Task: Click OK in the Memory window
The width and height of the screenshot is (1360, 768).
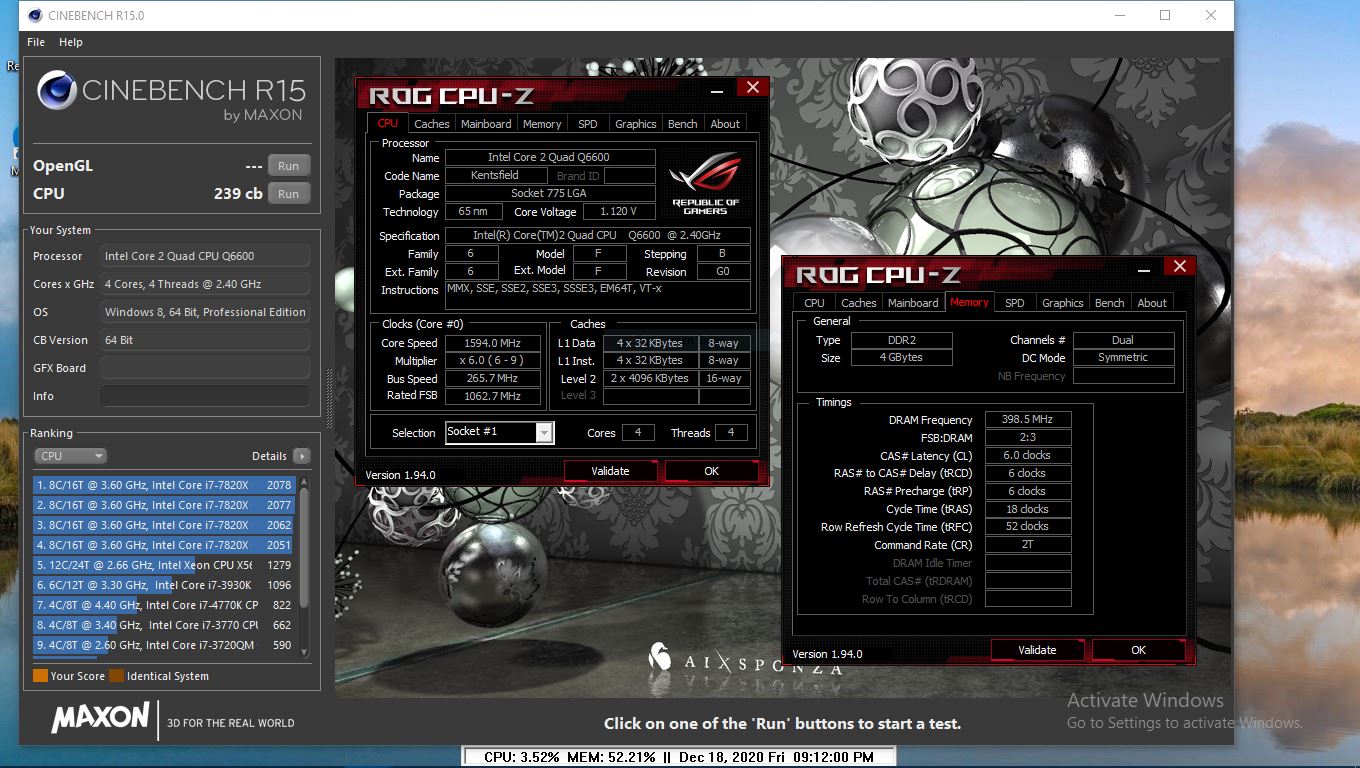Action: tap(1138, 650)
